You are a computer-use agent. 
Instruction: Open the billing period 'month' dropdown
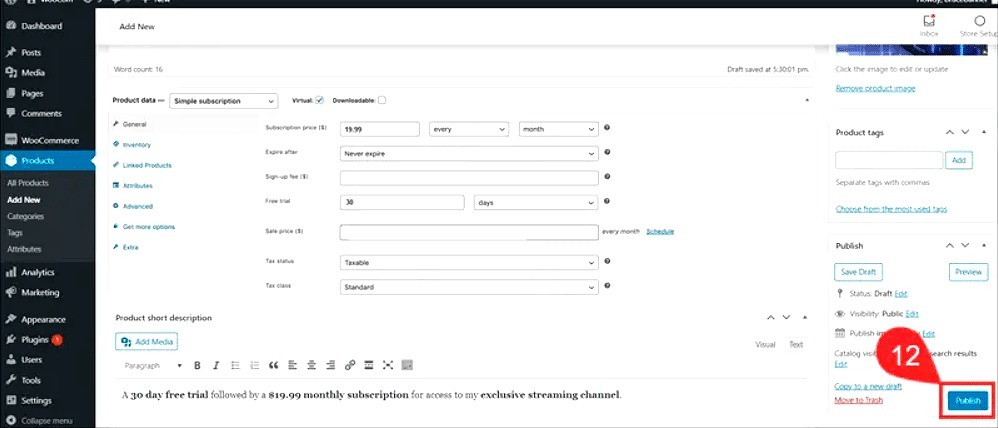(559, 129)
